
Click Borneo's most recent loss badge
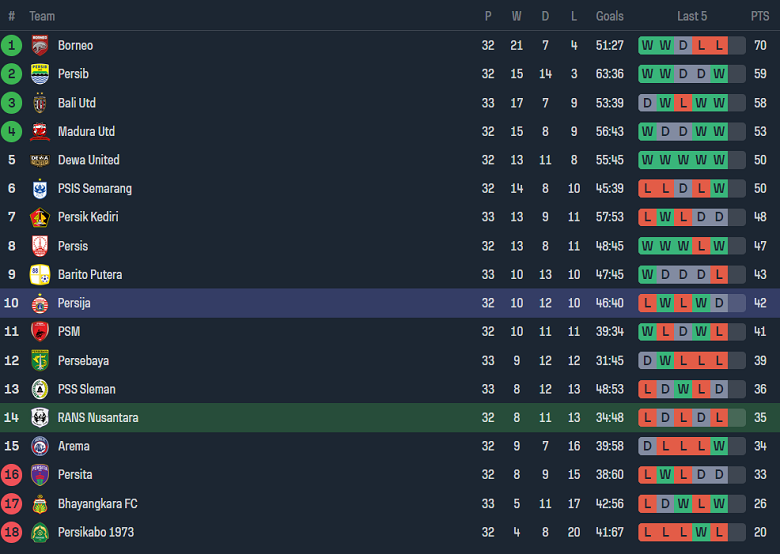point(718,45)
